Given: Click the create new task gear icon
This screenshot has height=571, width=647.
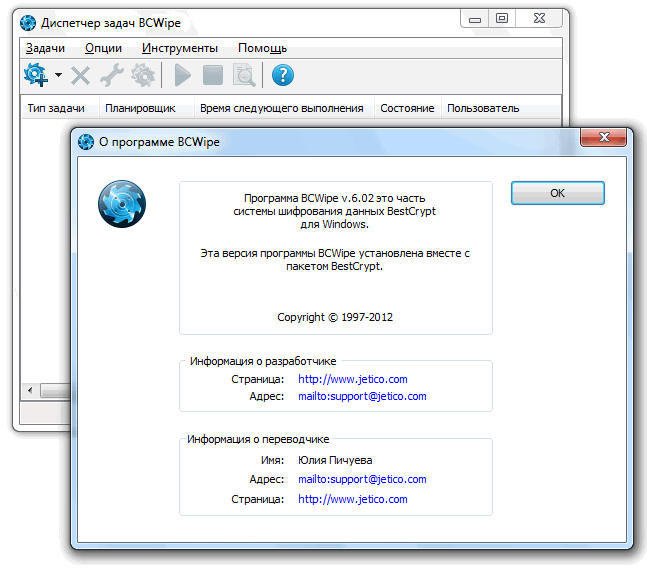Looking at the screenshot, I should pos(36,75).
